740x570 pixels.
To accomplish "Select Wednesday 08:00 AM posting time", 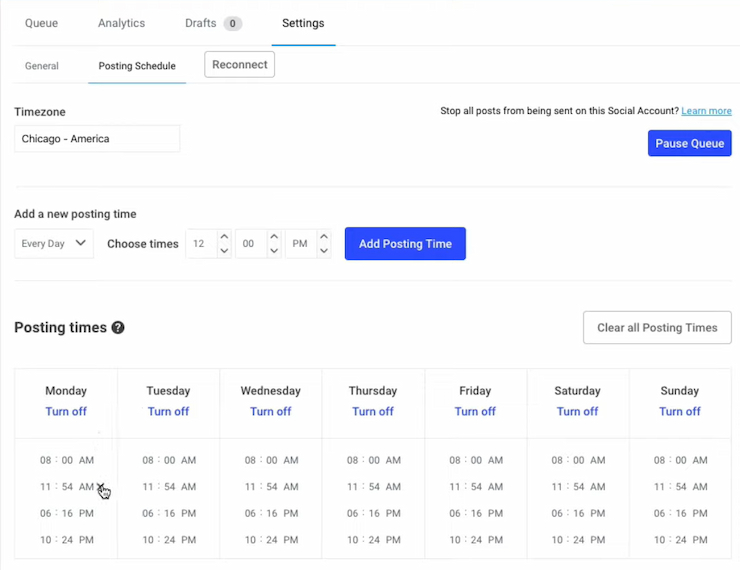I will tap(271, 460).
